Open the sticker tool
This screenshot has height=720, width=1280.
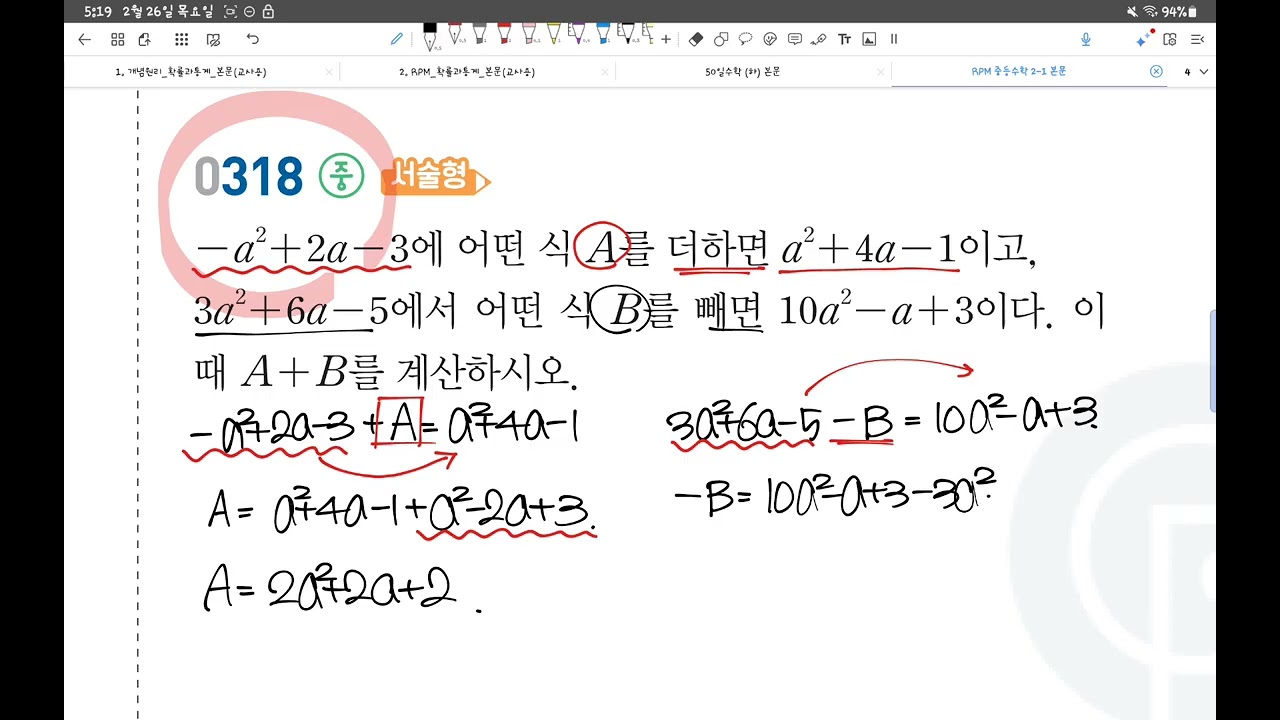[x=770, y=39]
